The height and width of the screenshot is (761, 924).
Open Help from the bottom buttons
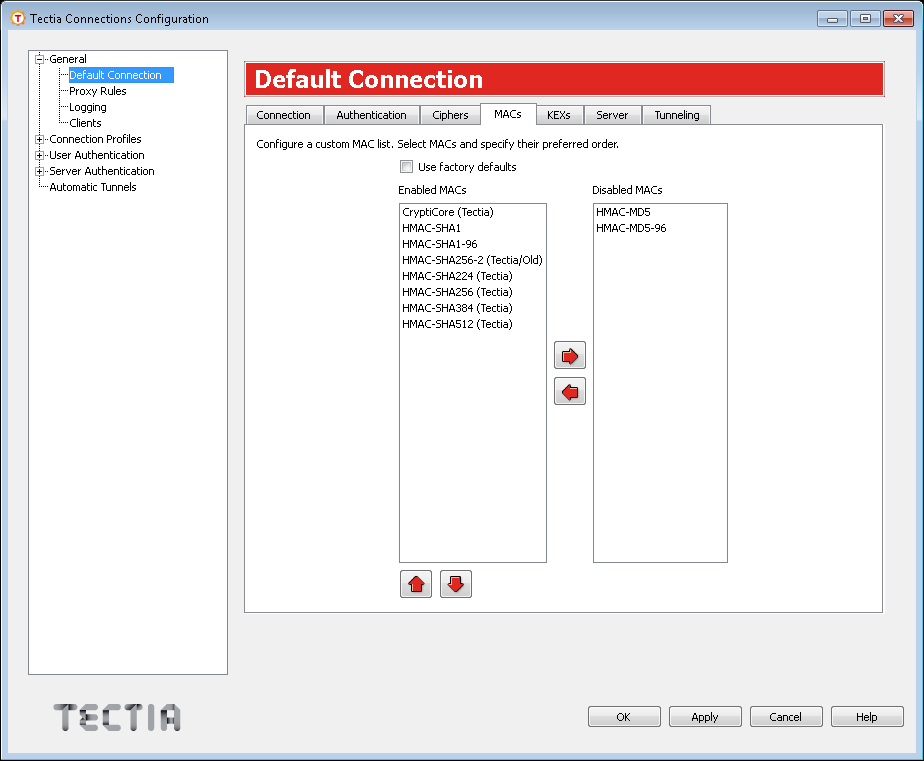point(867,717)
